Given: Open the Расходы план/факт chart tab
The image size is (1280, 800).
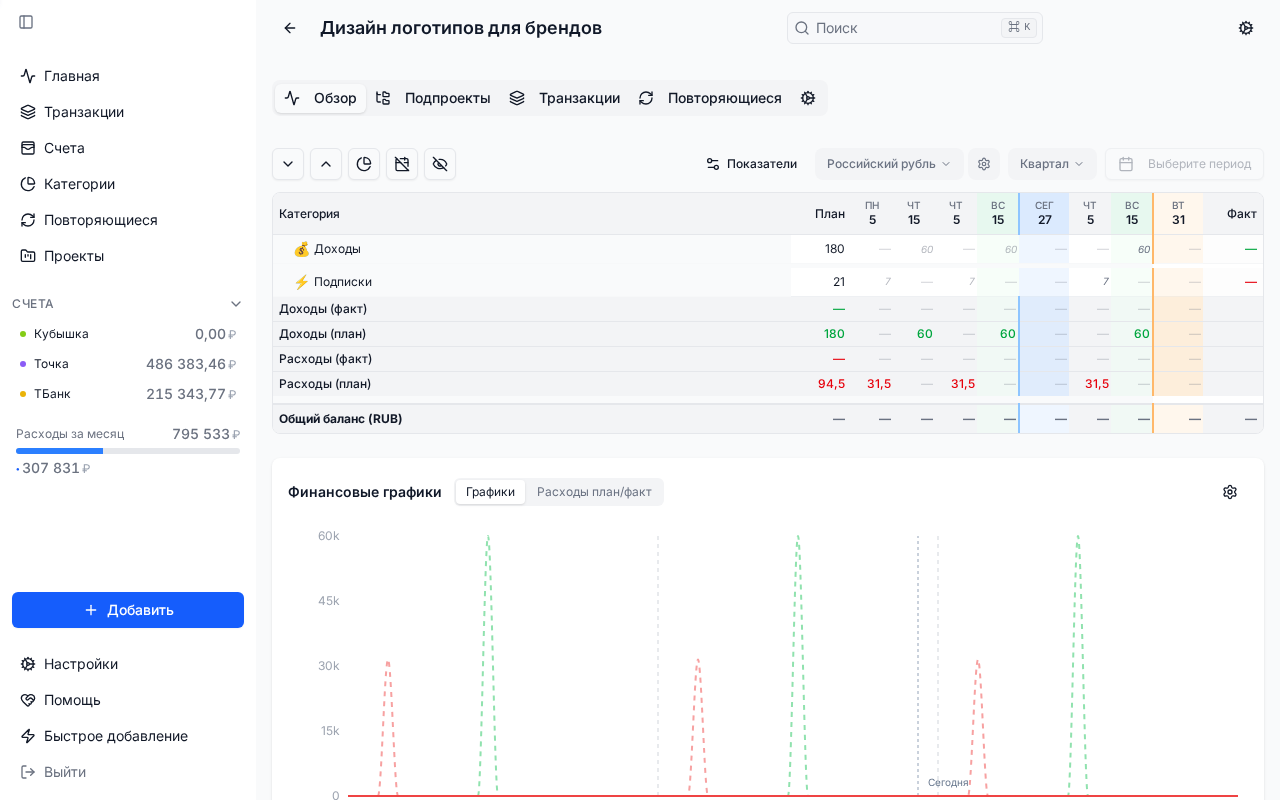Looking at the screenshot, I should pyautogui.click(x=595, y=492).
